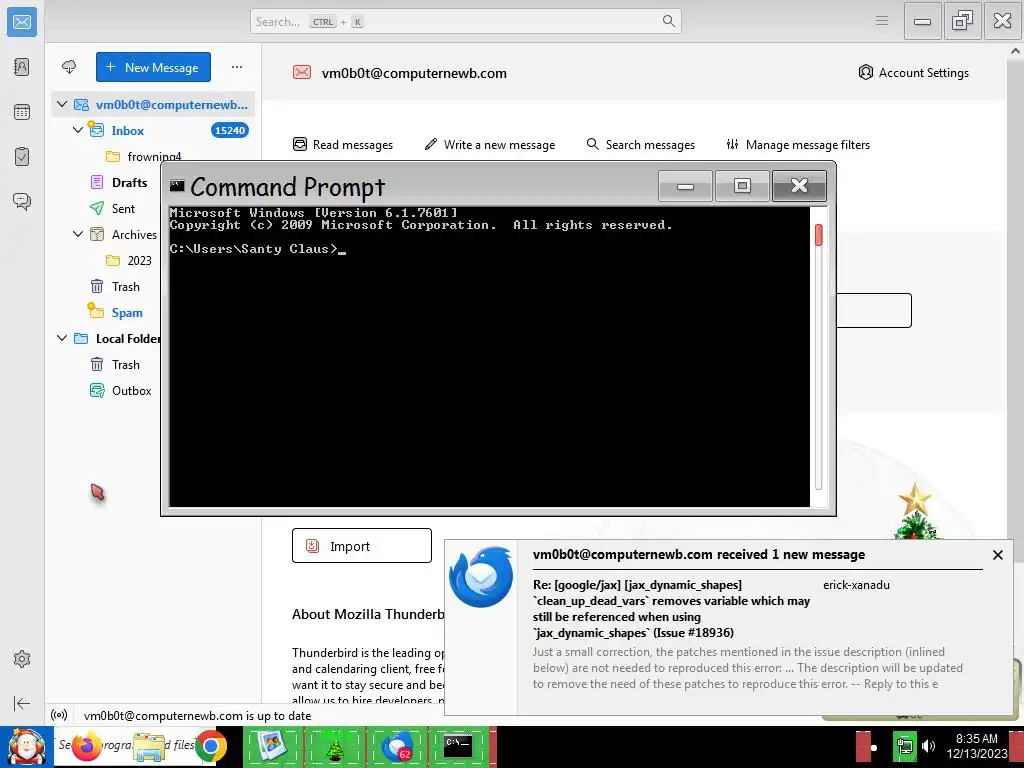Open the Spam folder
1024x768 pixels.
(127, 313)
